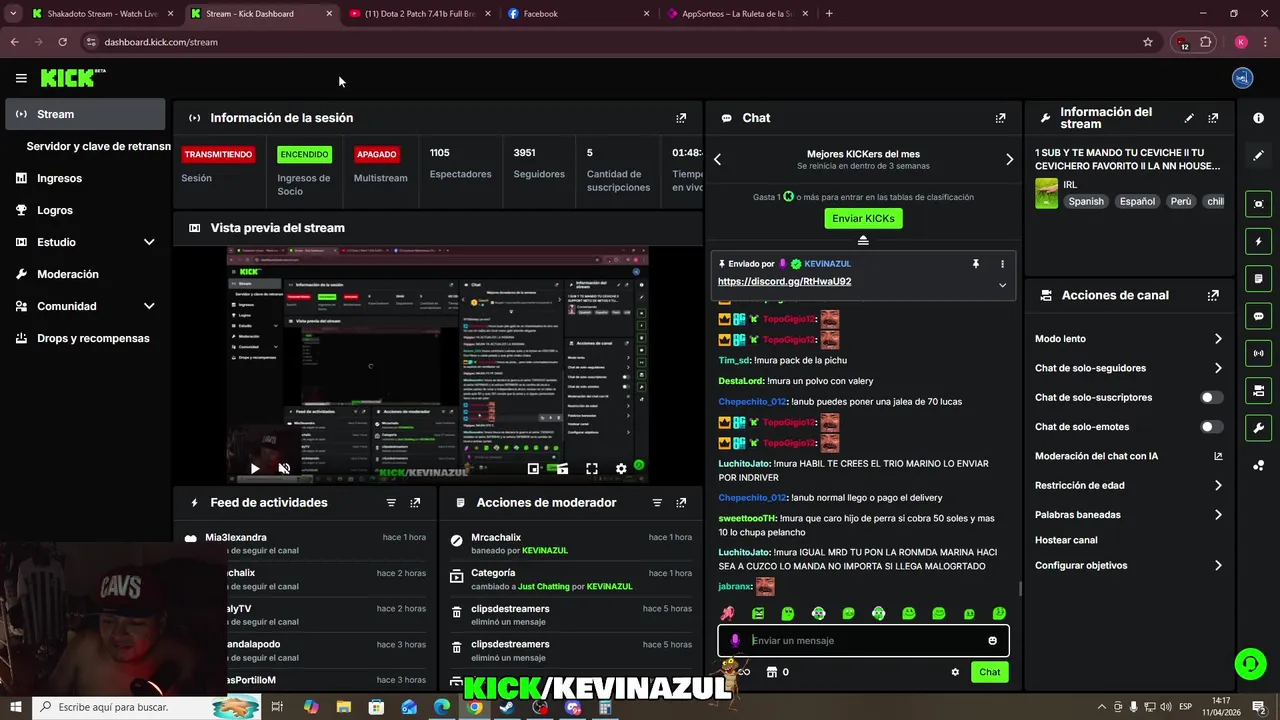This screenshot has width=1280, height=720.
Task: Click the user avatar at top right
Action: click(x=1243, y=78)
